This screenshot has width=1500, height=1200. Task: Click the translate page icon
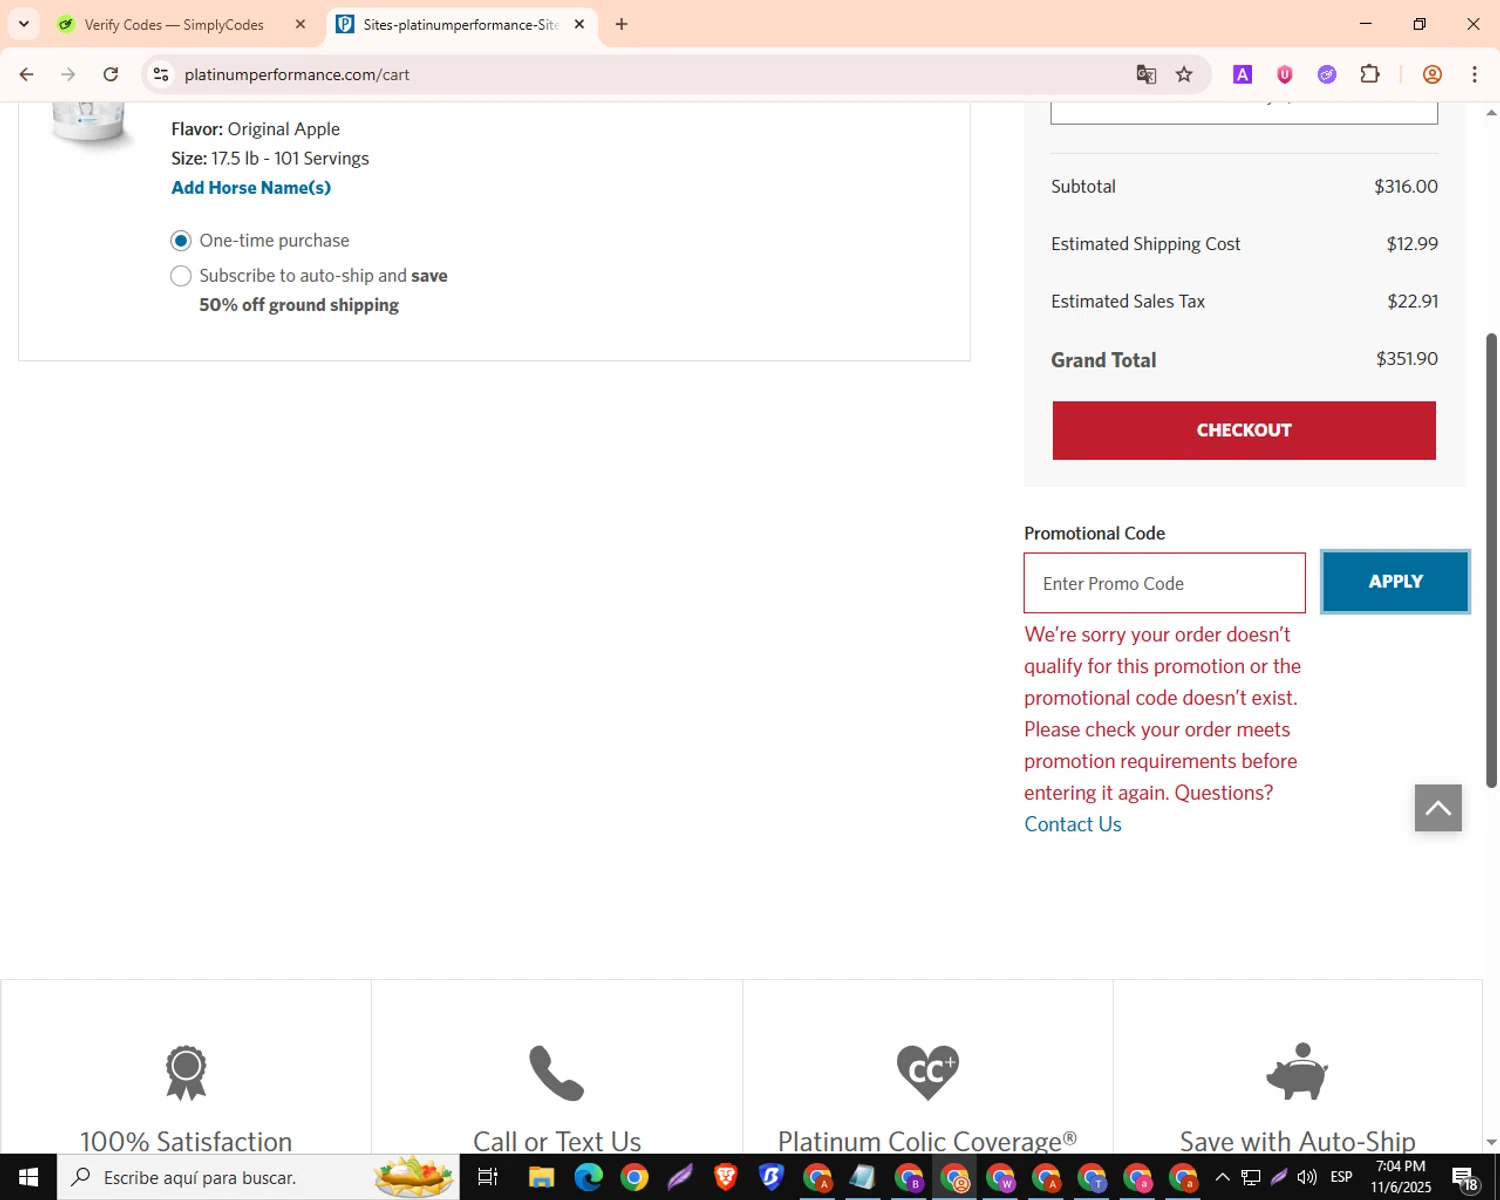coord(1146,74)
